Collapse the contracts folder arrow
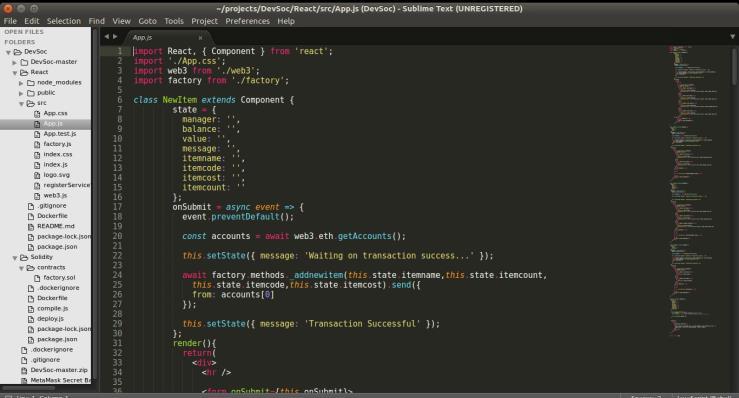Viewport: 739px width, 398px height. tap(21, 268)
